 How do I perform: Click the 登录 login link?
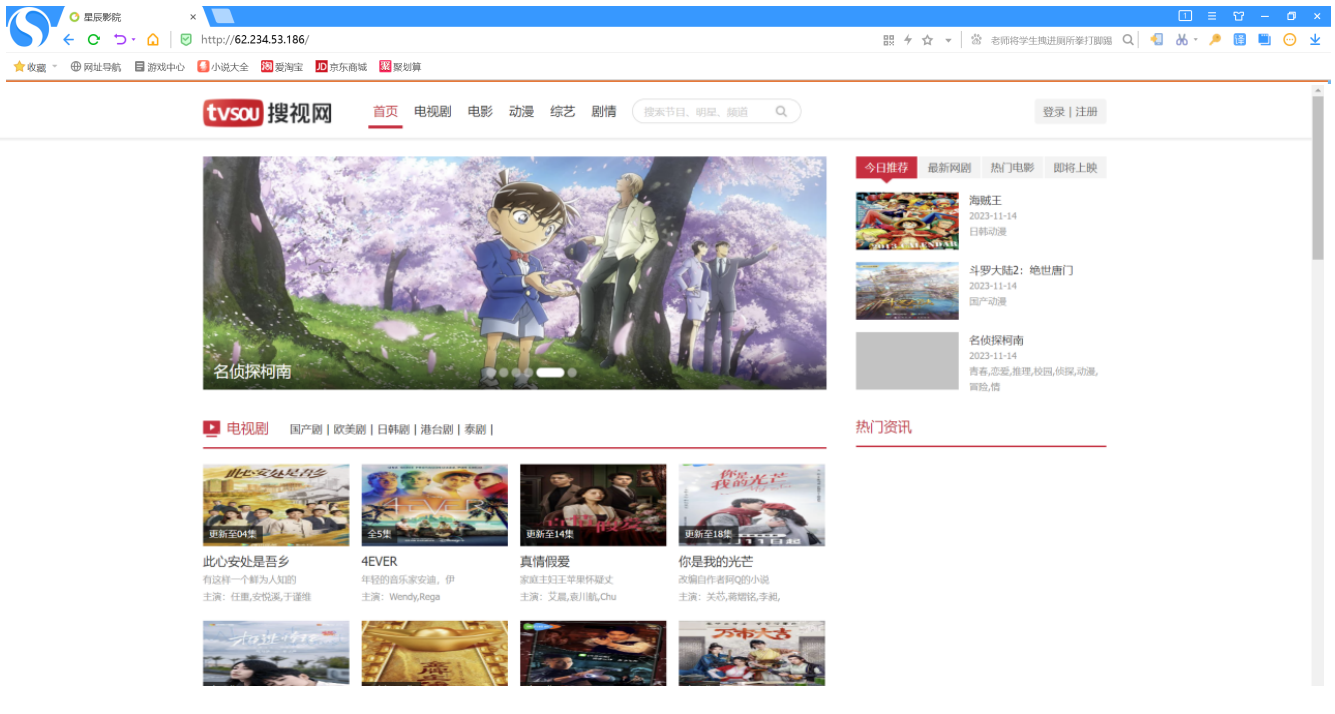click(x=1052, y=111)
